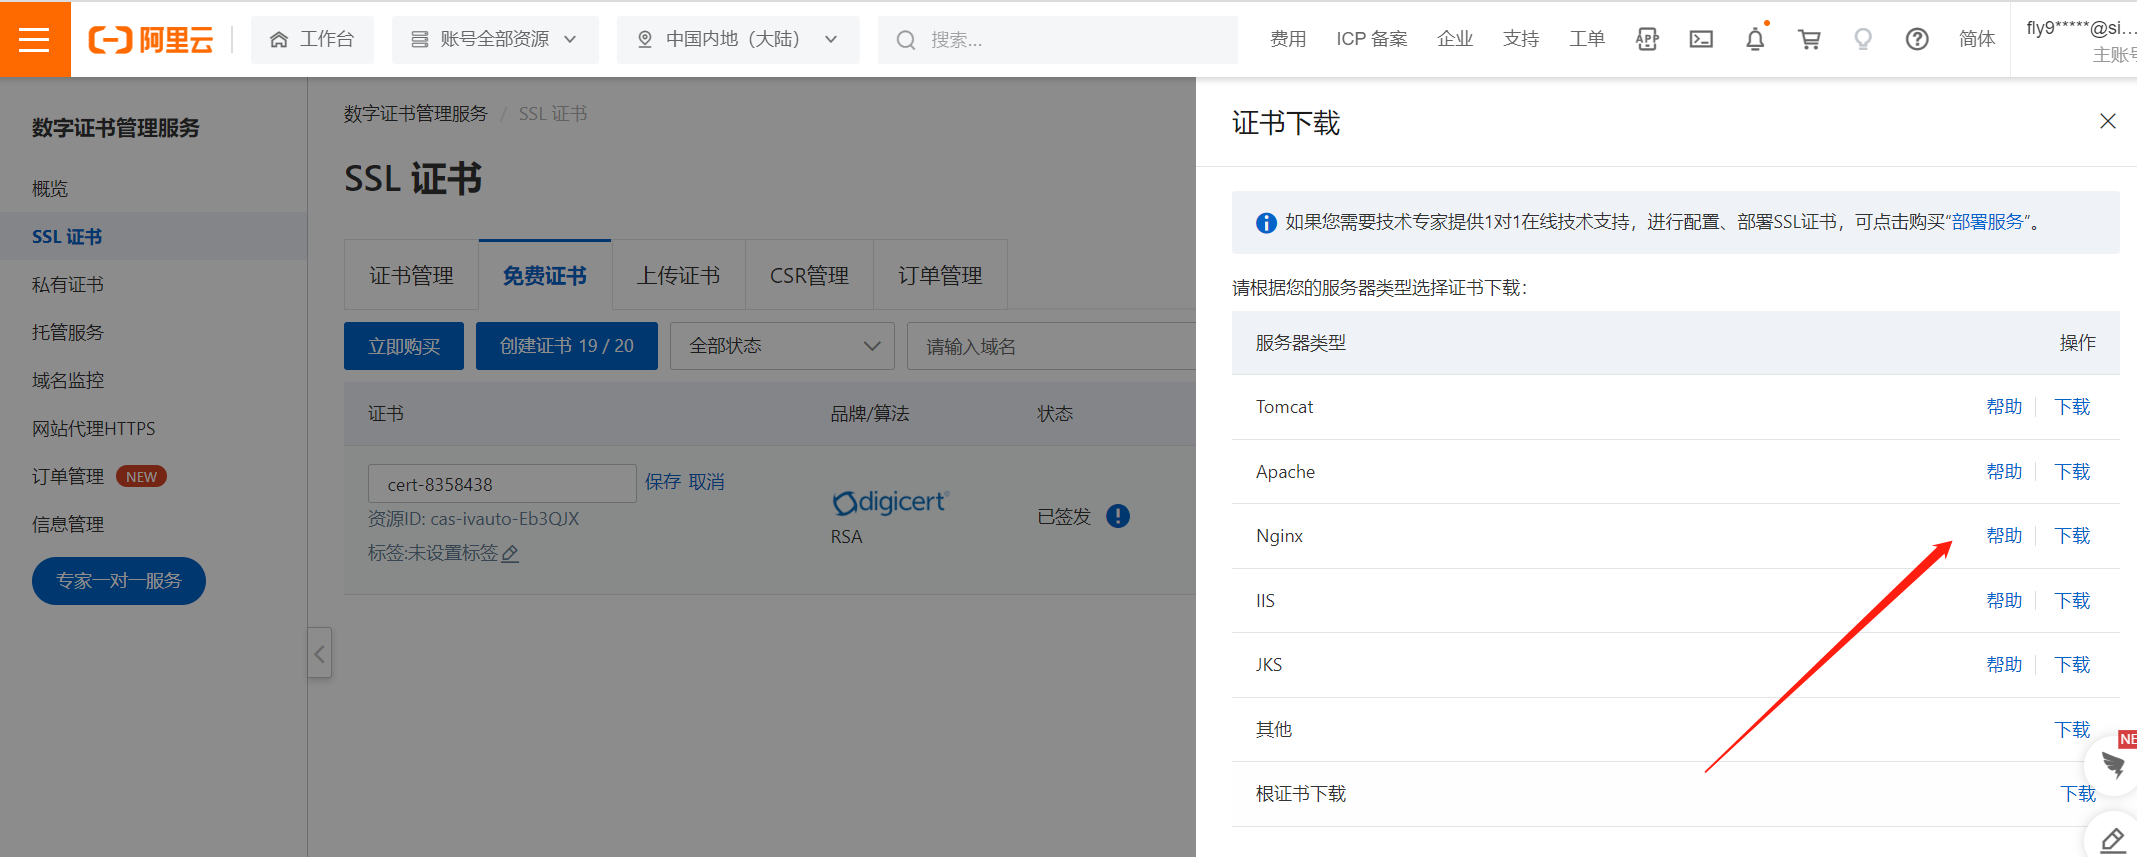Image resolution: width=2137 pixels, height=857 pixels.
Task: Collapse the sidebar with the arrow handle
Action: (320, 653)
